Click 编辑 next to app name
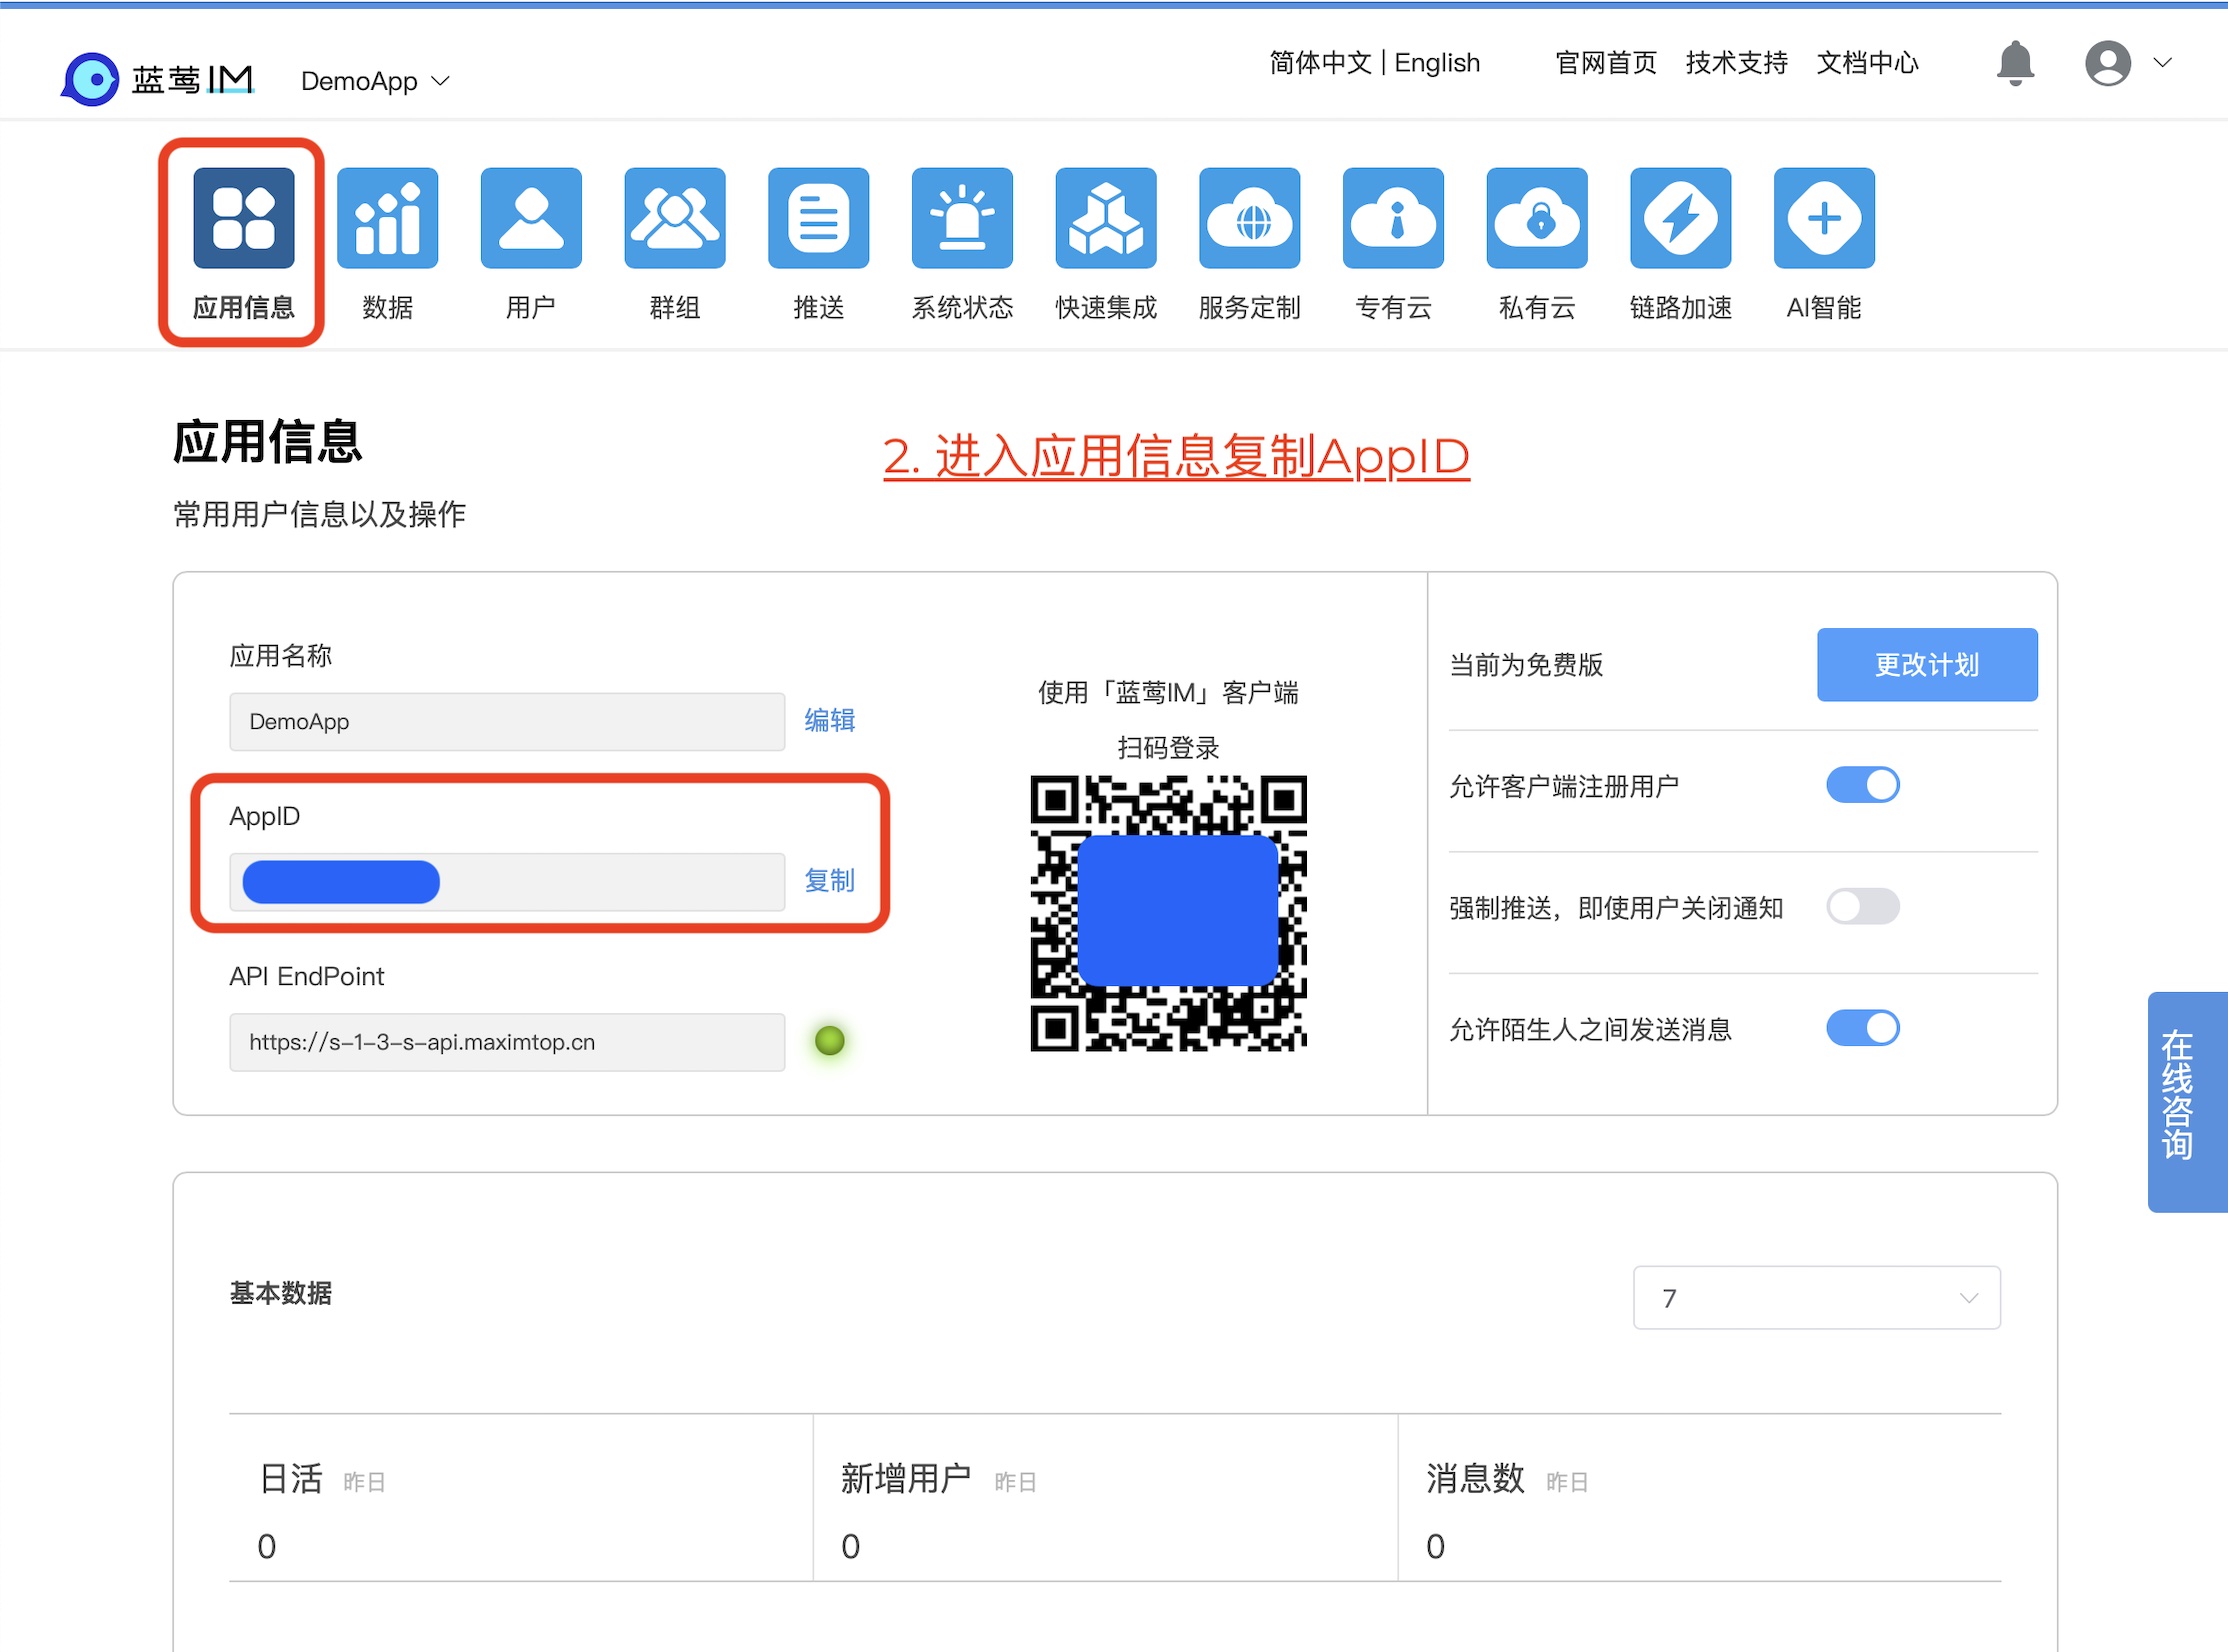The image size is (2228, 1652). point(830,720)
